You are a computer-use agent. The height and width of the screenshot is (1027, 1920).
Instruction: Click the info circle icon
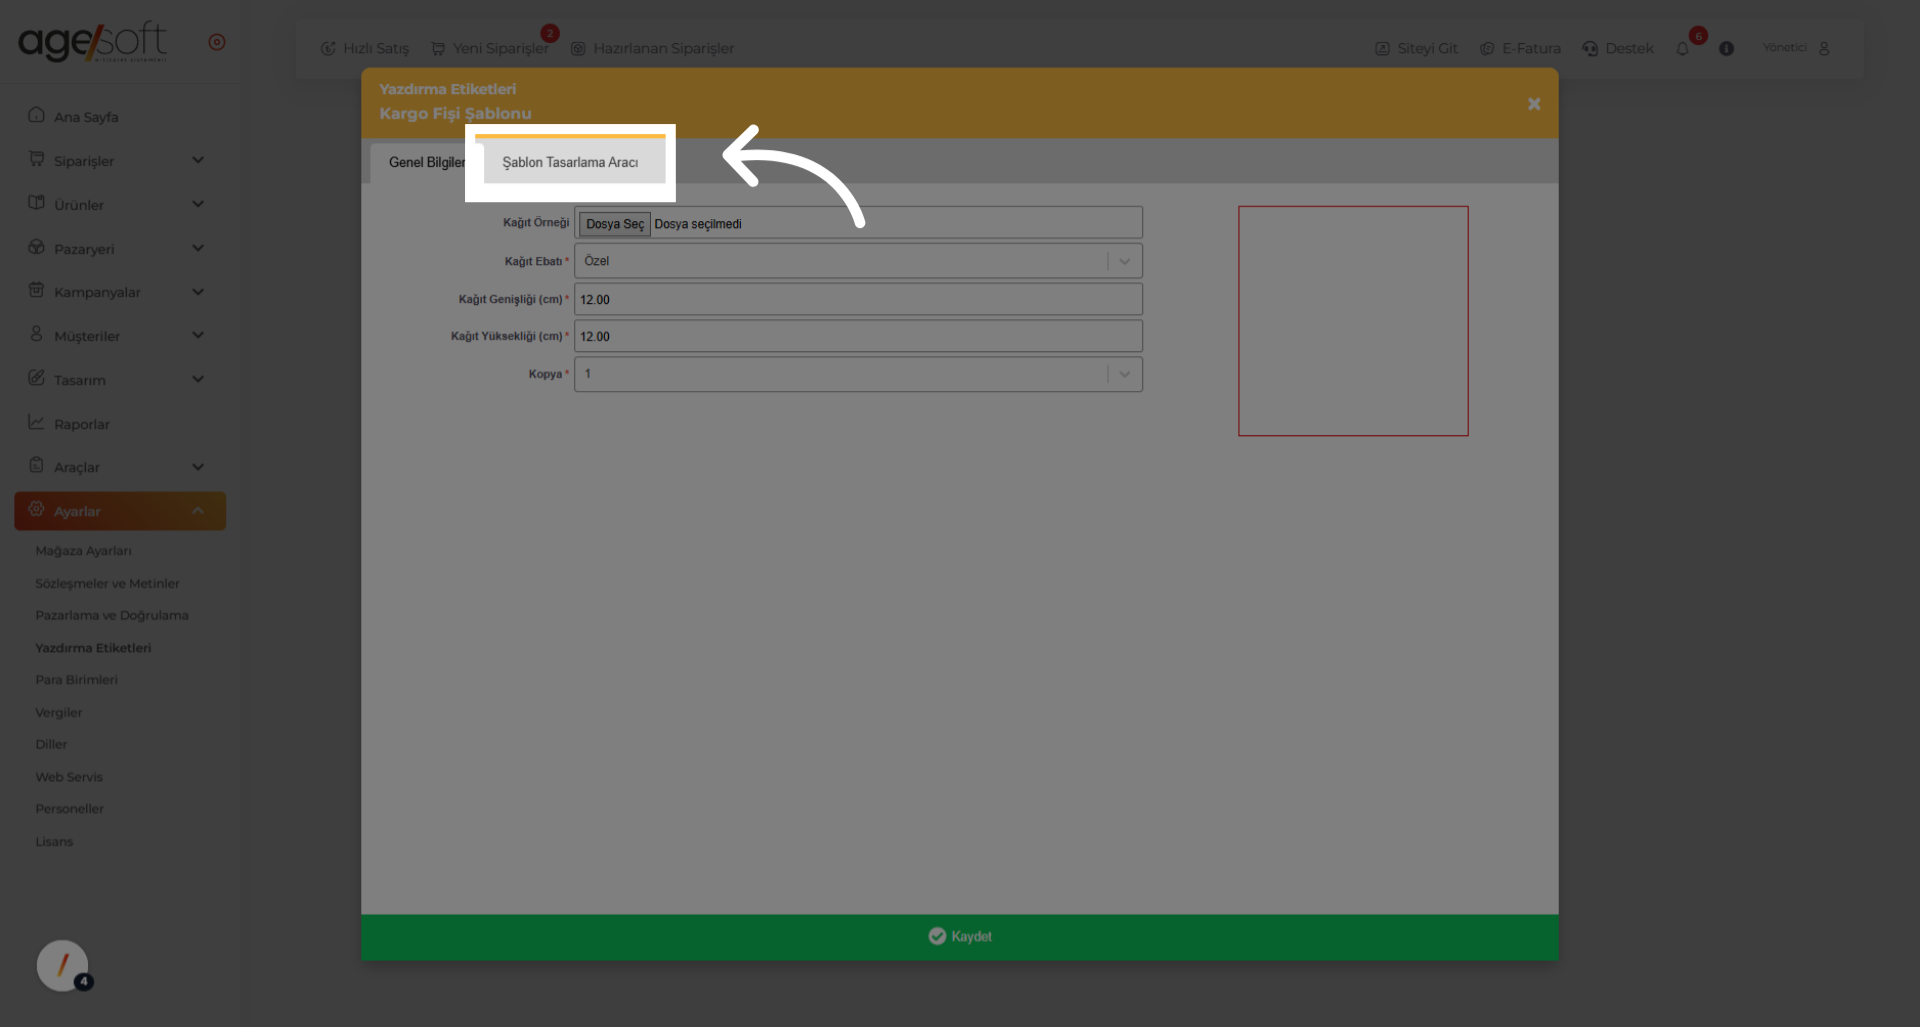[1726, 48]
